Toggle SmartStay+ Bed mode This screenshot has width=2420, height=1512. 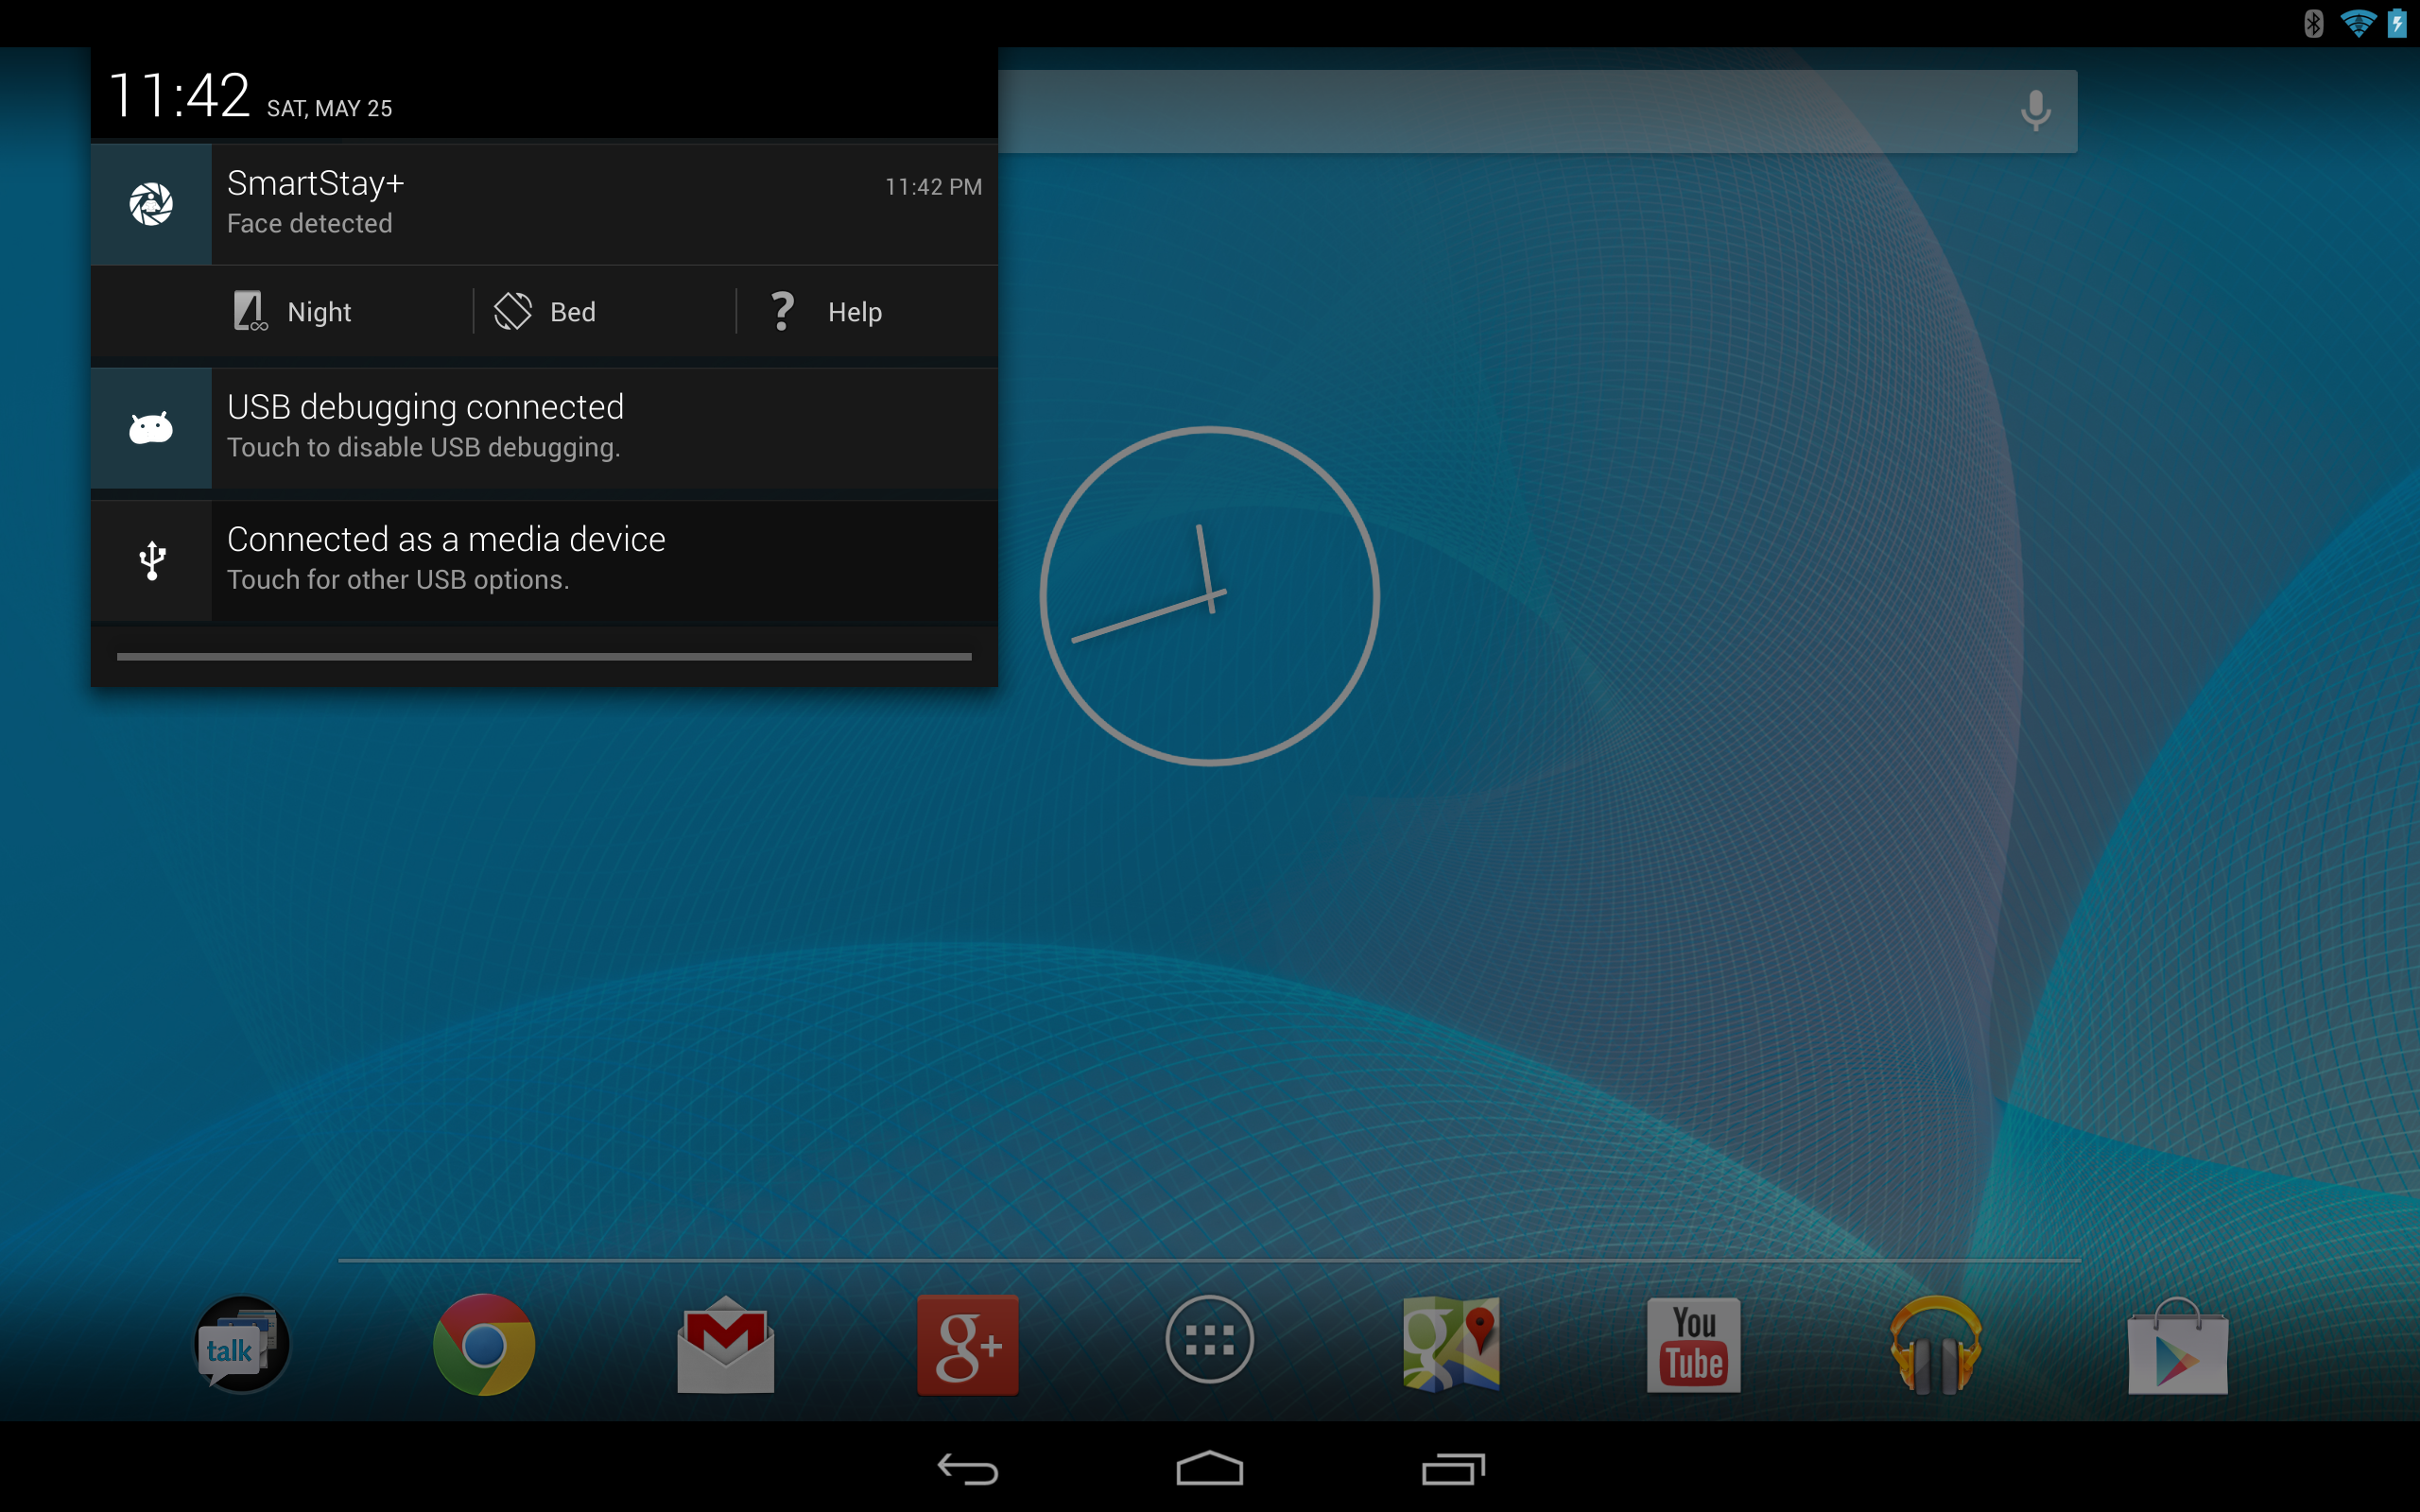tap(546, 312)
